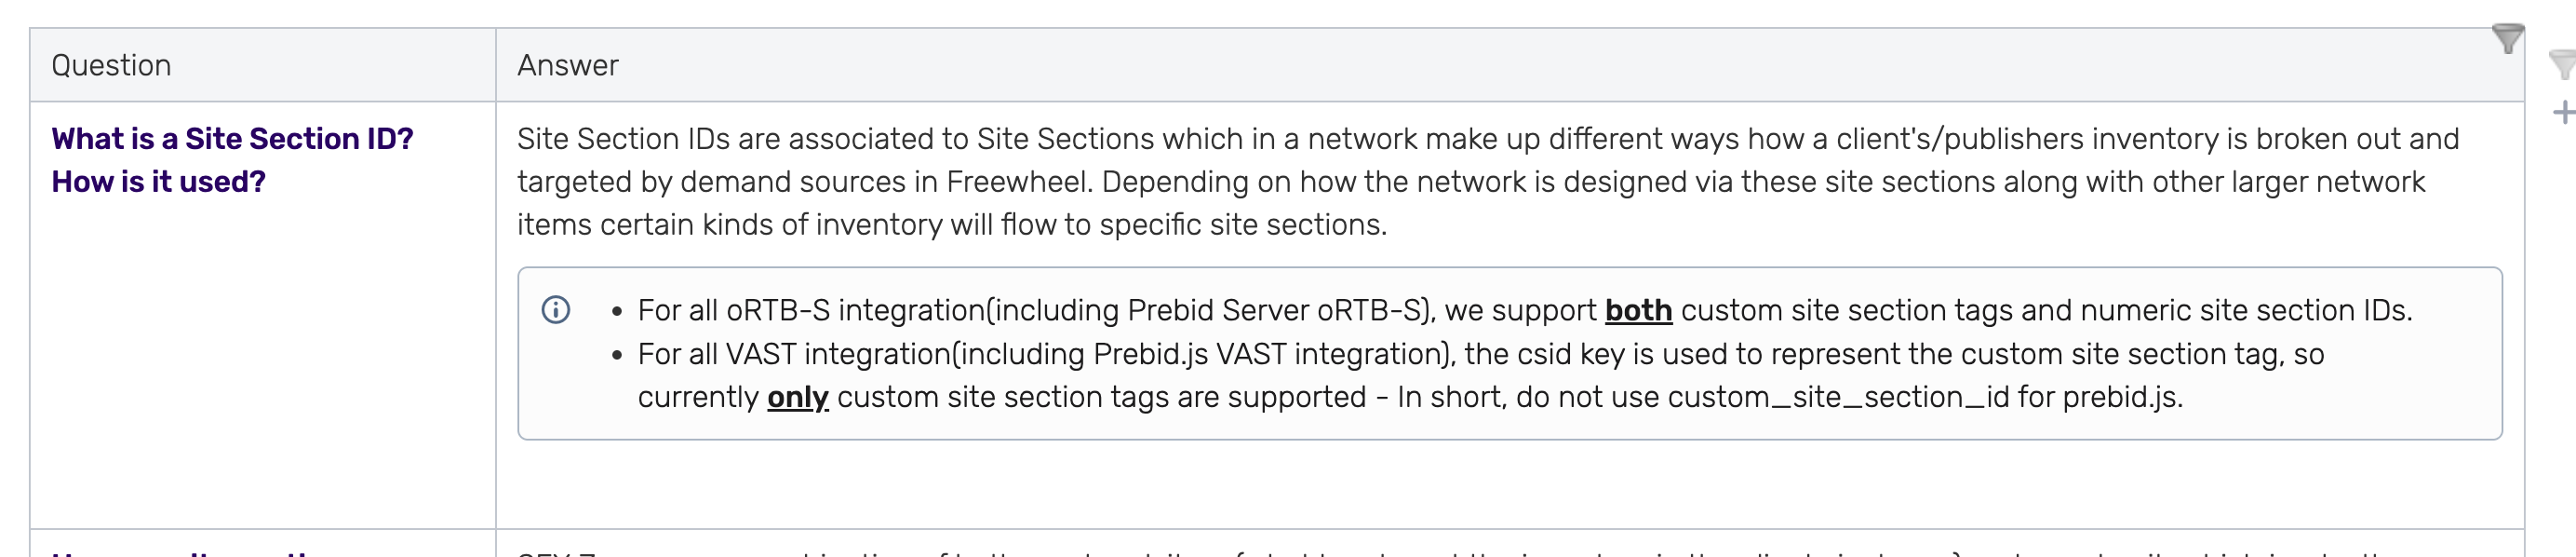Click the faded filter icon beside the table
The height and width of the screenshot is (557, 2576).
[2562, 66]
